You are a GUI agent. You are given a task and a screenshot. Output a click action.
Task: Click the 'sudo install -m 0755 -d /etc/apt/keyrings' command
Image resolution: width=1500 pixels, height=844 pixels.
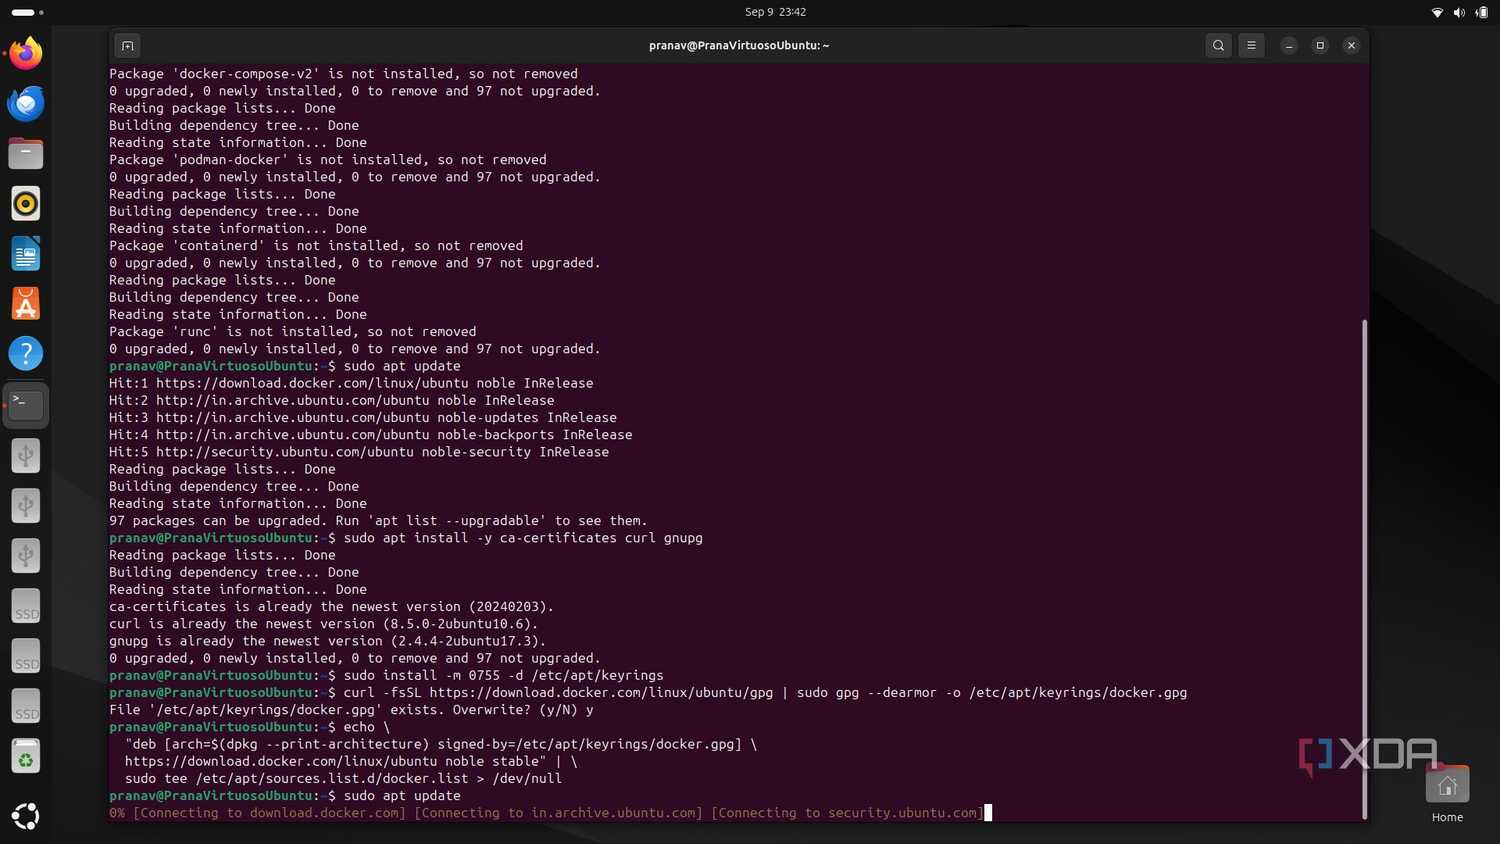[x=503, y=676]
